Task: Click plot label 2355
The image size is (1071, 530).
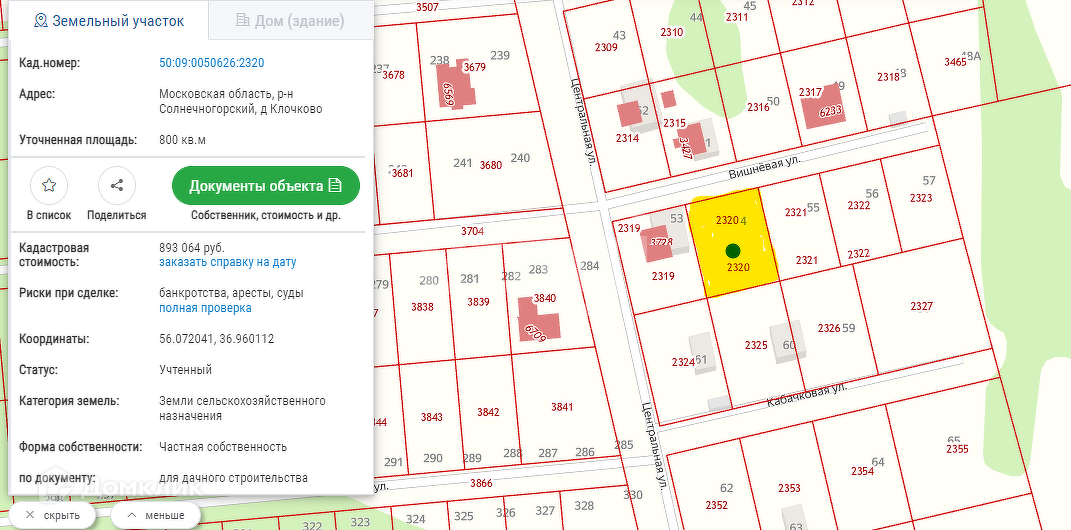Action: click(x=957, y=449)
